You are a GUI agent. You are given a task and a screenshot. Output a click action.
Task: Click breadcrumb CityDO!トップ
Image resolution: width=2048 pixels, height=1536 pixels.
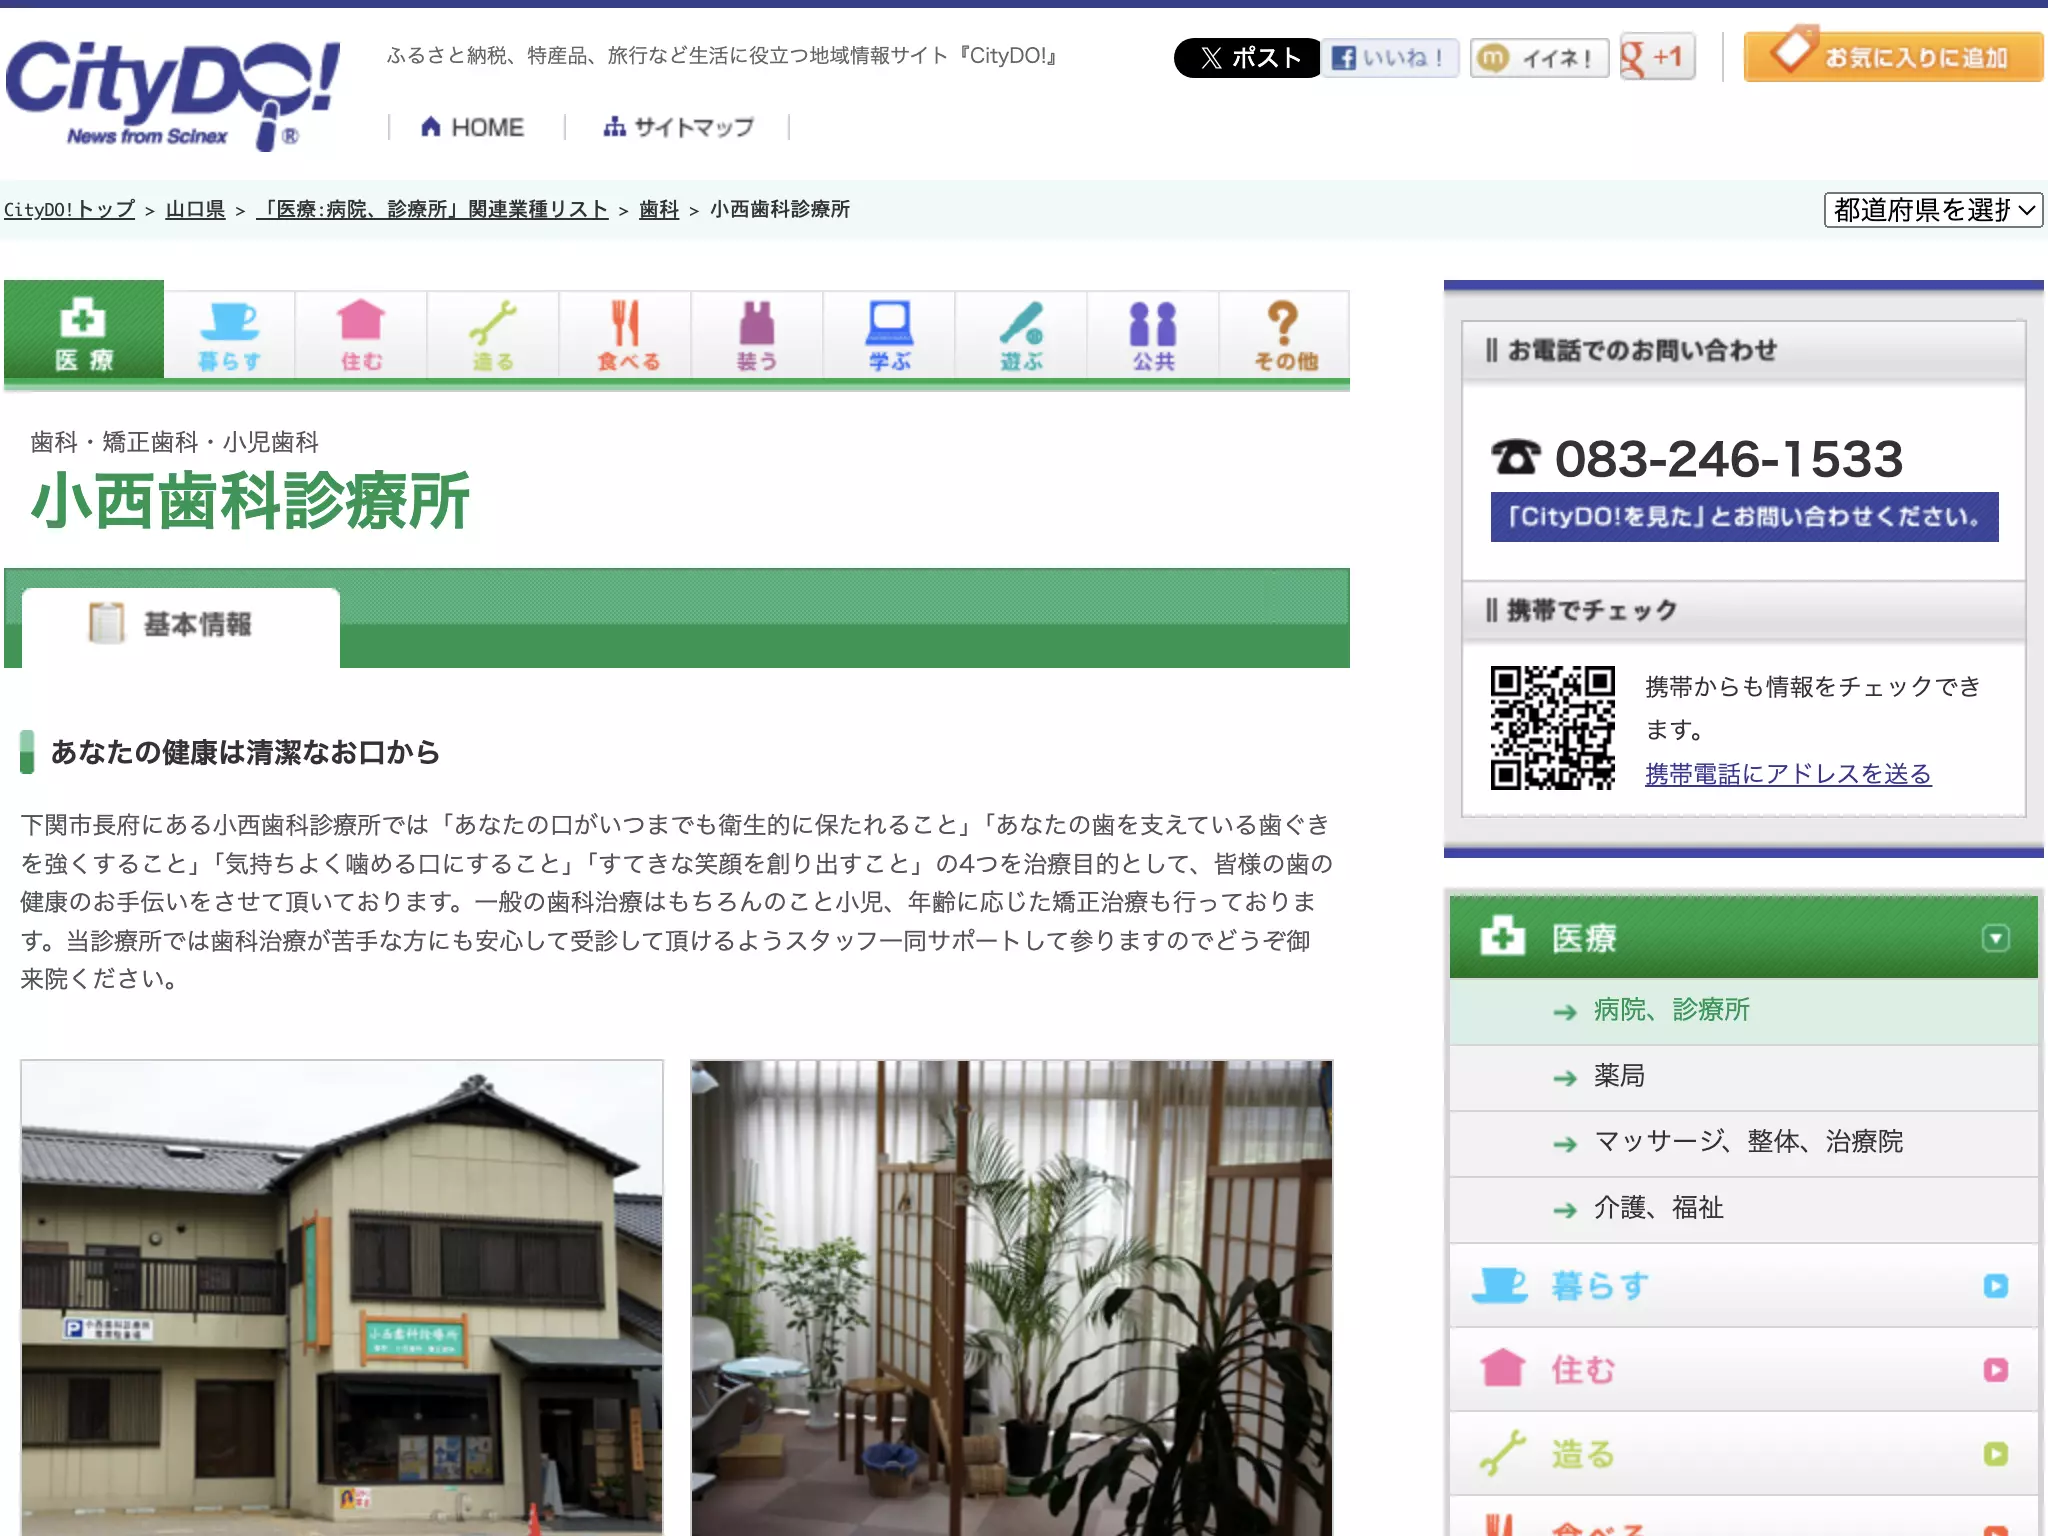[70, 210]
